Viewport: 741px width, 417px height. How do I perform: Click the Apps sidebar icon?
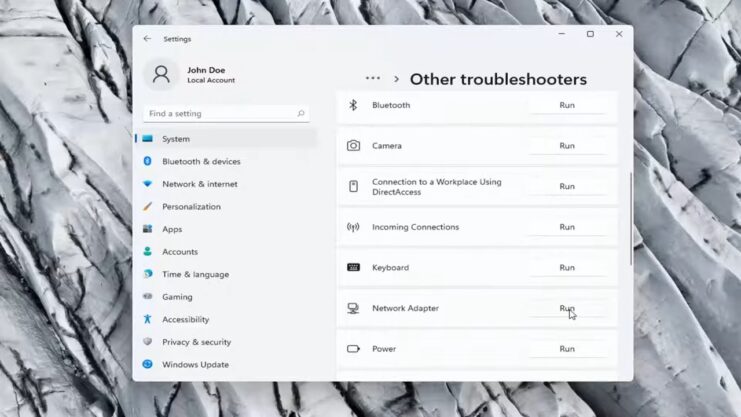coord(147,229)
